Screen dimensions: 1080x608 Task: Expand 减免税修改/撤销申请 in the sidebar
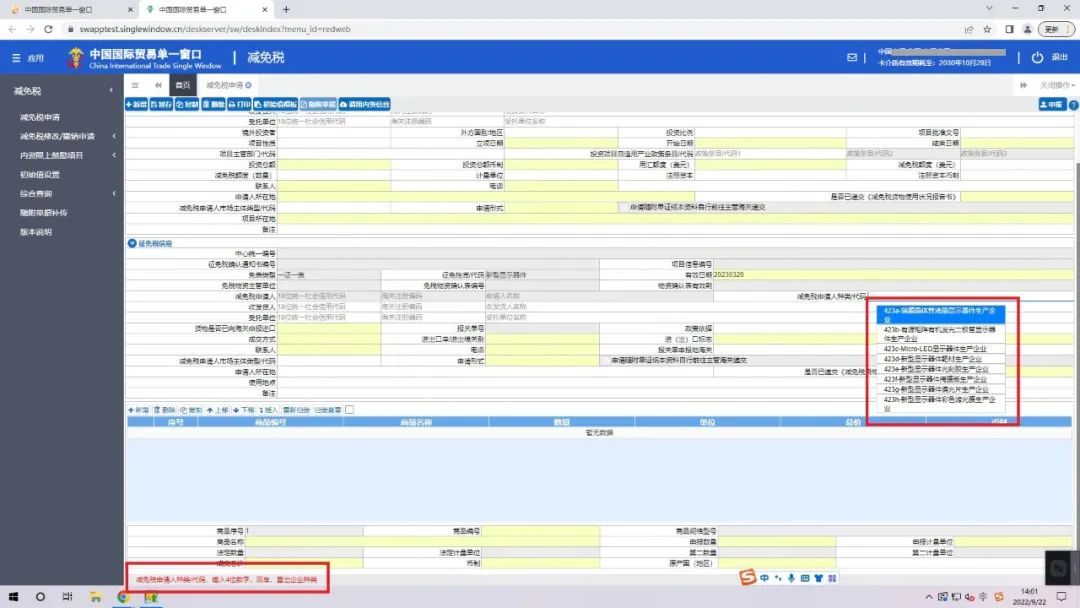58,136
